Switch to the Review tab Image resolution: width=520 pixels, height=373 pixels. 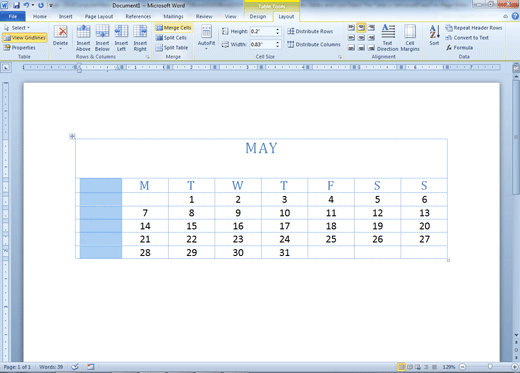204,16
